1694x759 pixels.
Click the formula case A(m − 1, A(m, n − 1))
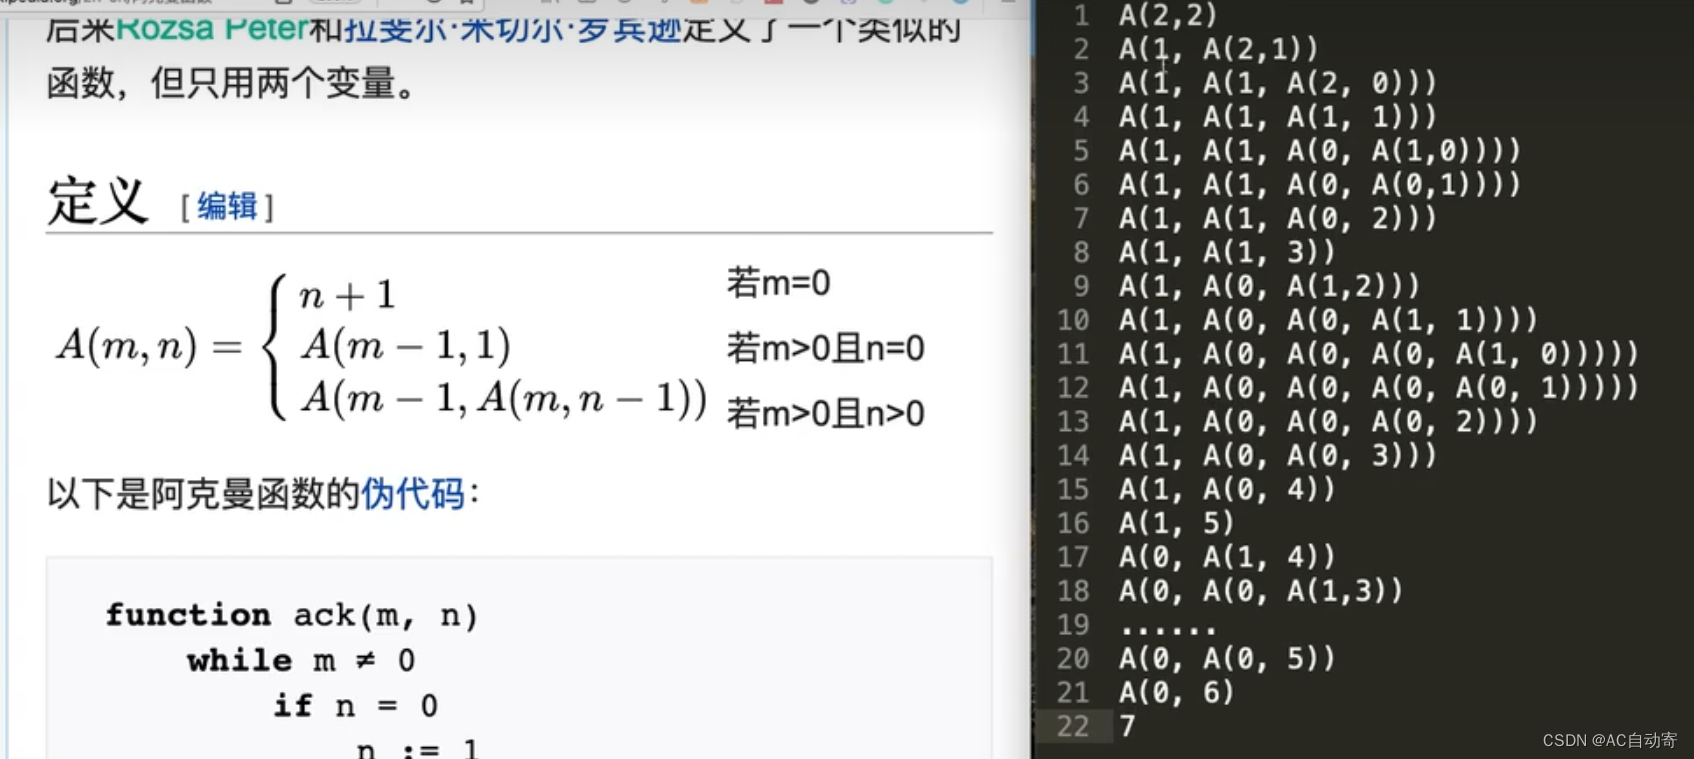[x=504, y=398]
